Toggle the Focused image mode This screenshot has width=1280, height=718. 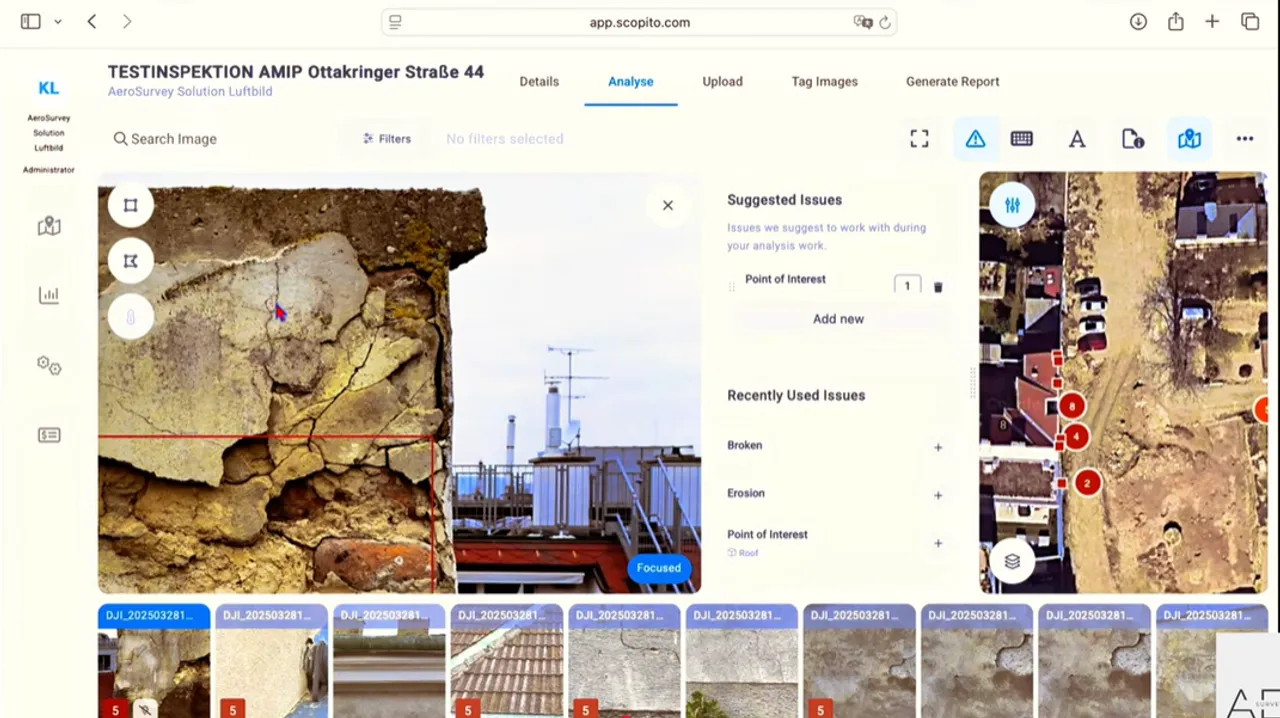pyautogui.click(x=658, y=568)
